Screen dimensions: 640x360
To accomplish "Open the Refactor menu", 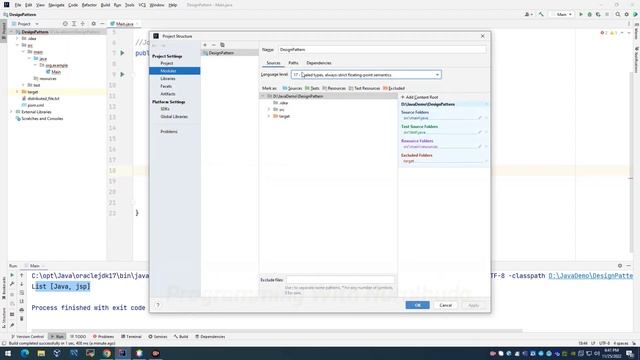I will pyautogui.click(x=89, y=5).
